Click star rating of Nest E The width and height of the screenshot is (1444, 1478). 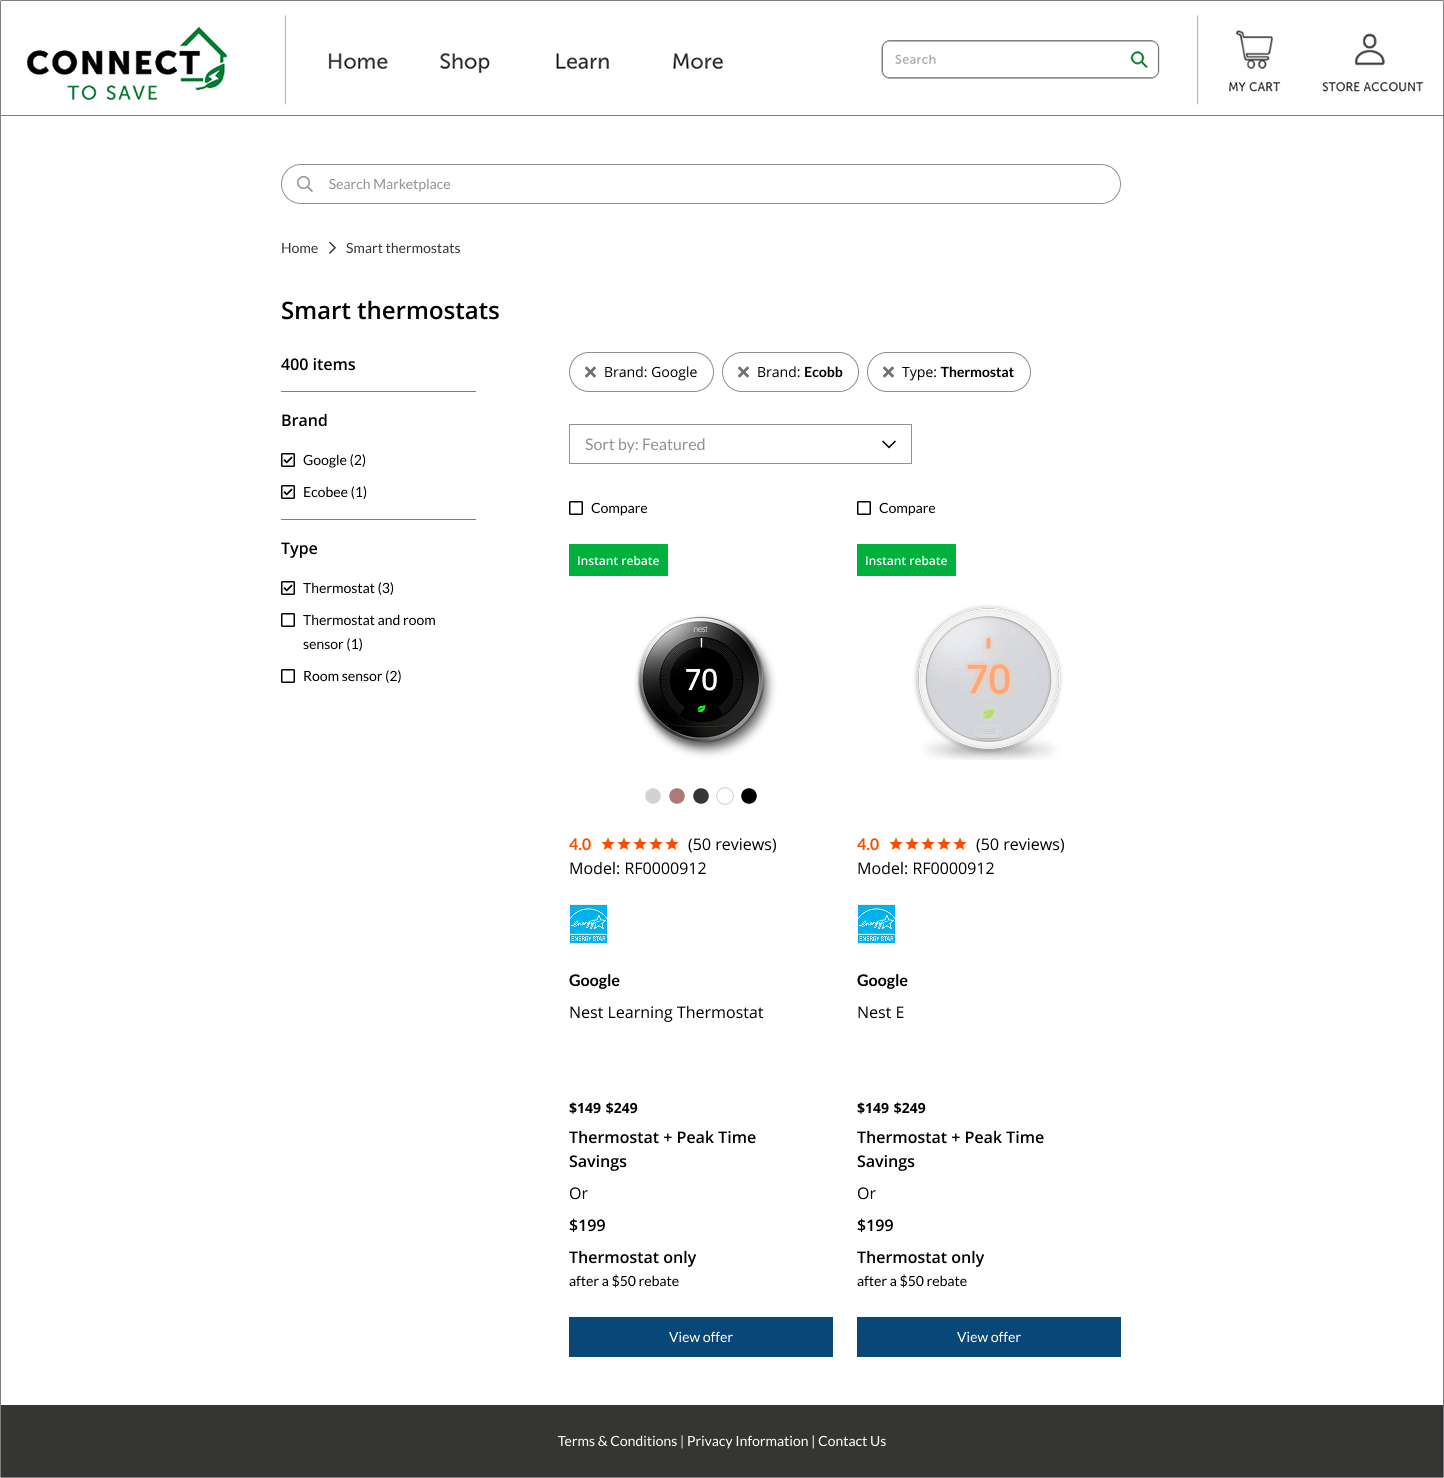point(928,844)
